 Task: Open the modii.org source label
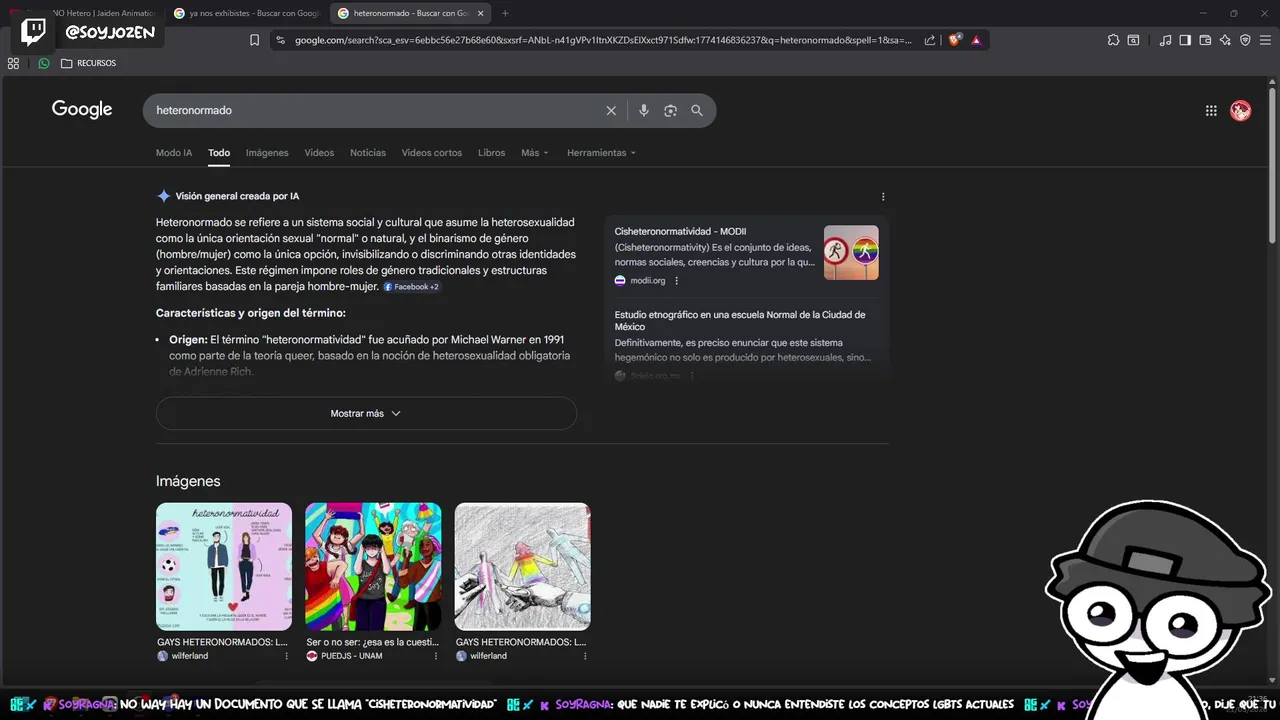648,281
